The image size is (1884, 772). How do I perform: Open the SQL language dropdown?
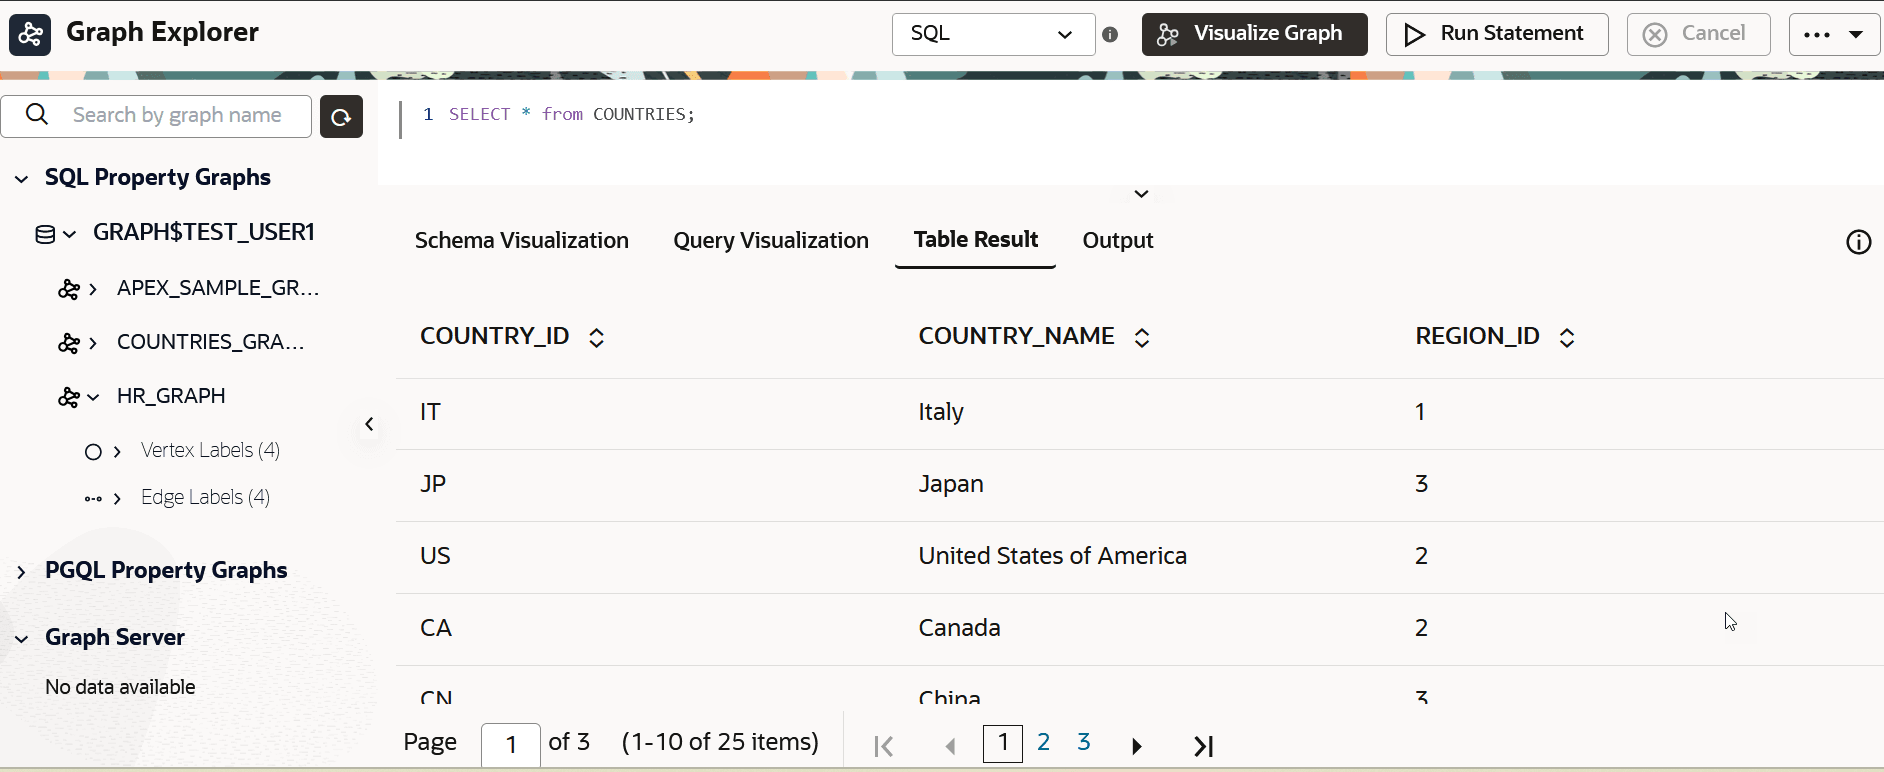(993, 34)
